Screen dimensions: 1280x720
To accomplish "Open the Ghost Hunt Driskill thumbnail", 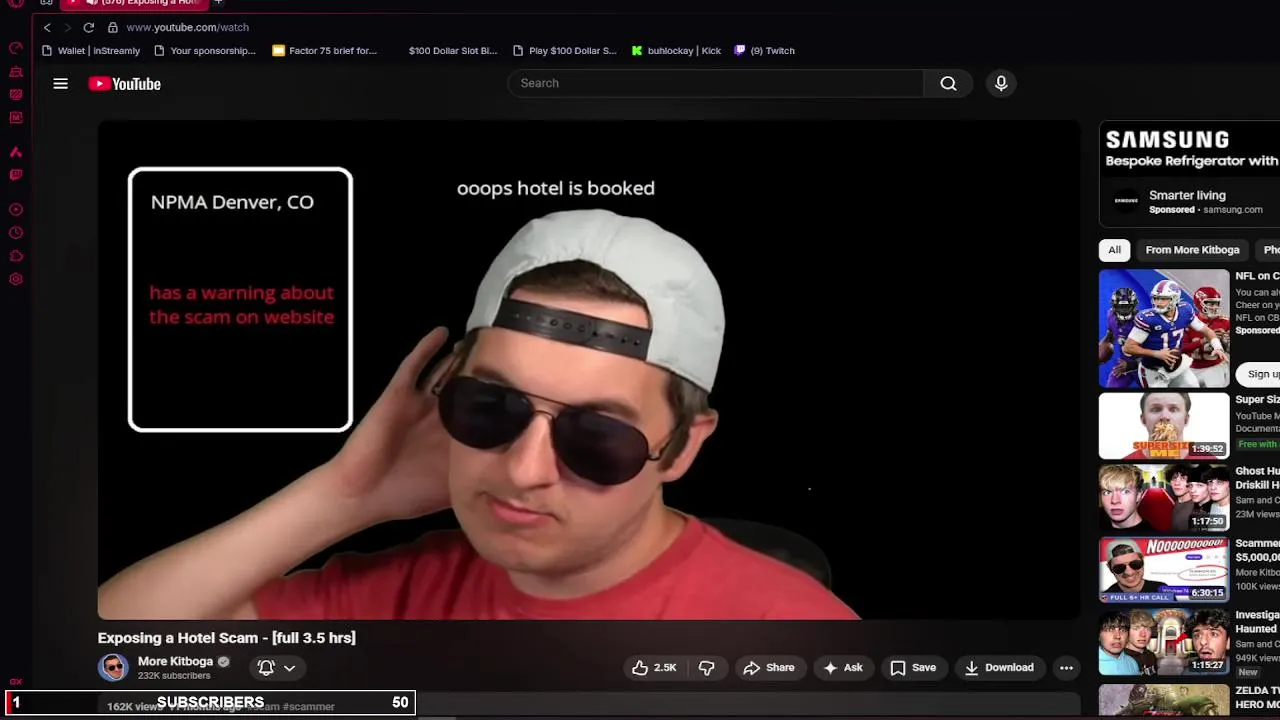I will coord(1164,498).
